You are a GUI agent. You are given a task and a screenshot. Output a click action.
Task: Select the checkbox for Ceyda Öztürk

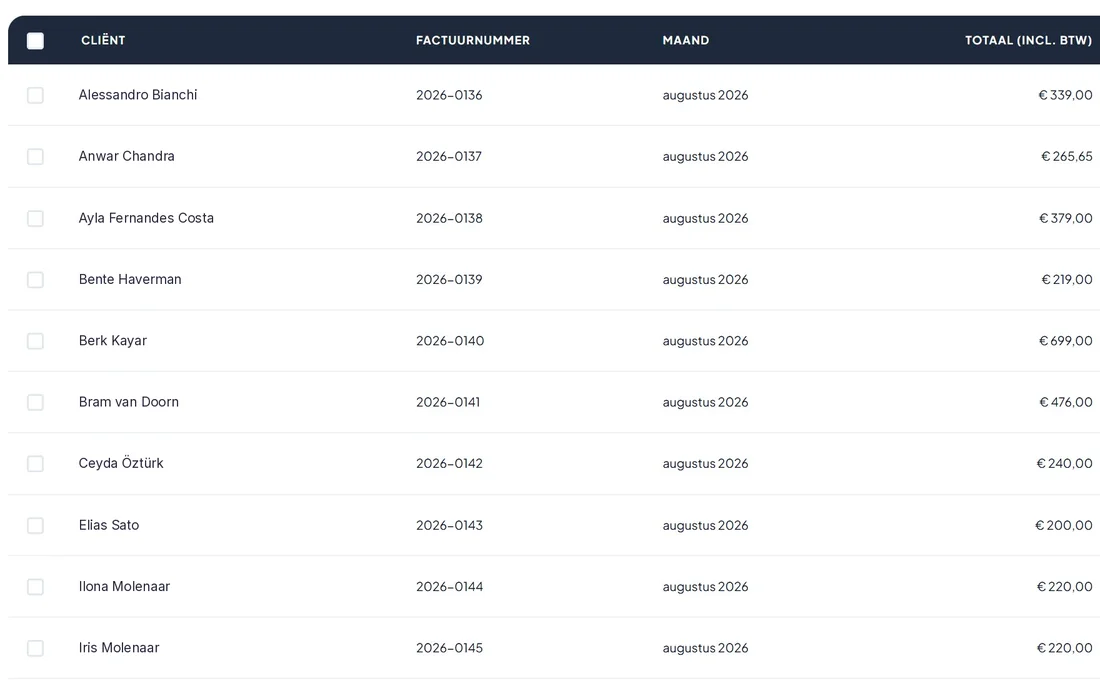pyautogui.click(x=35, y=464)
